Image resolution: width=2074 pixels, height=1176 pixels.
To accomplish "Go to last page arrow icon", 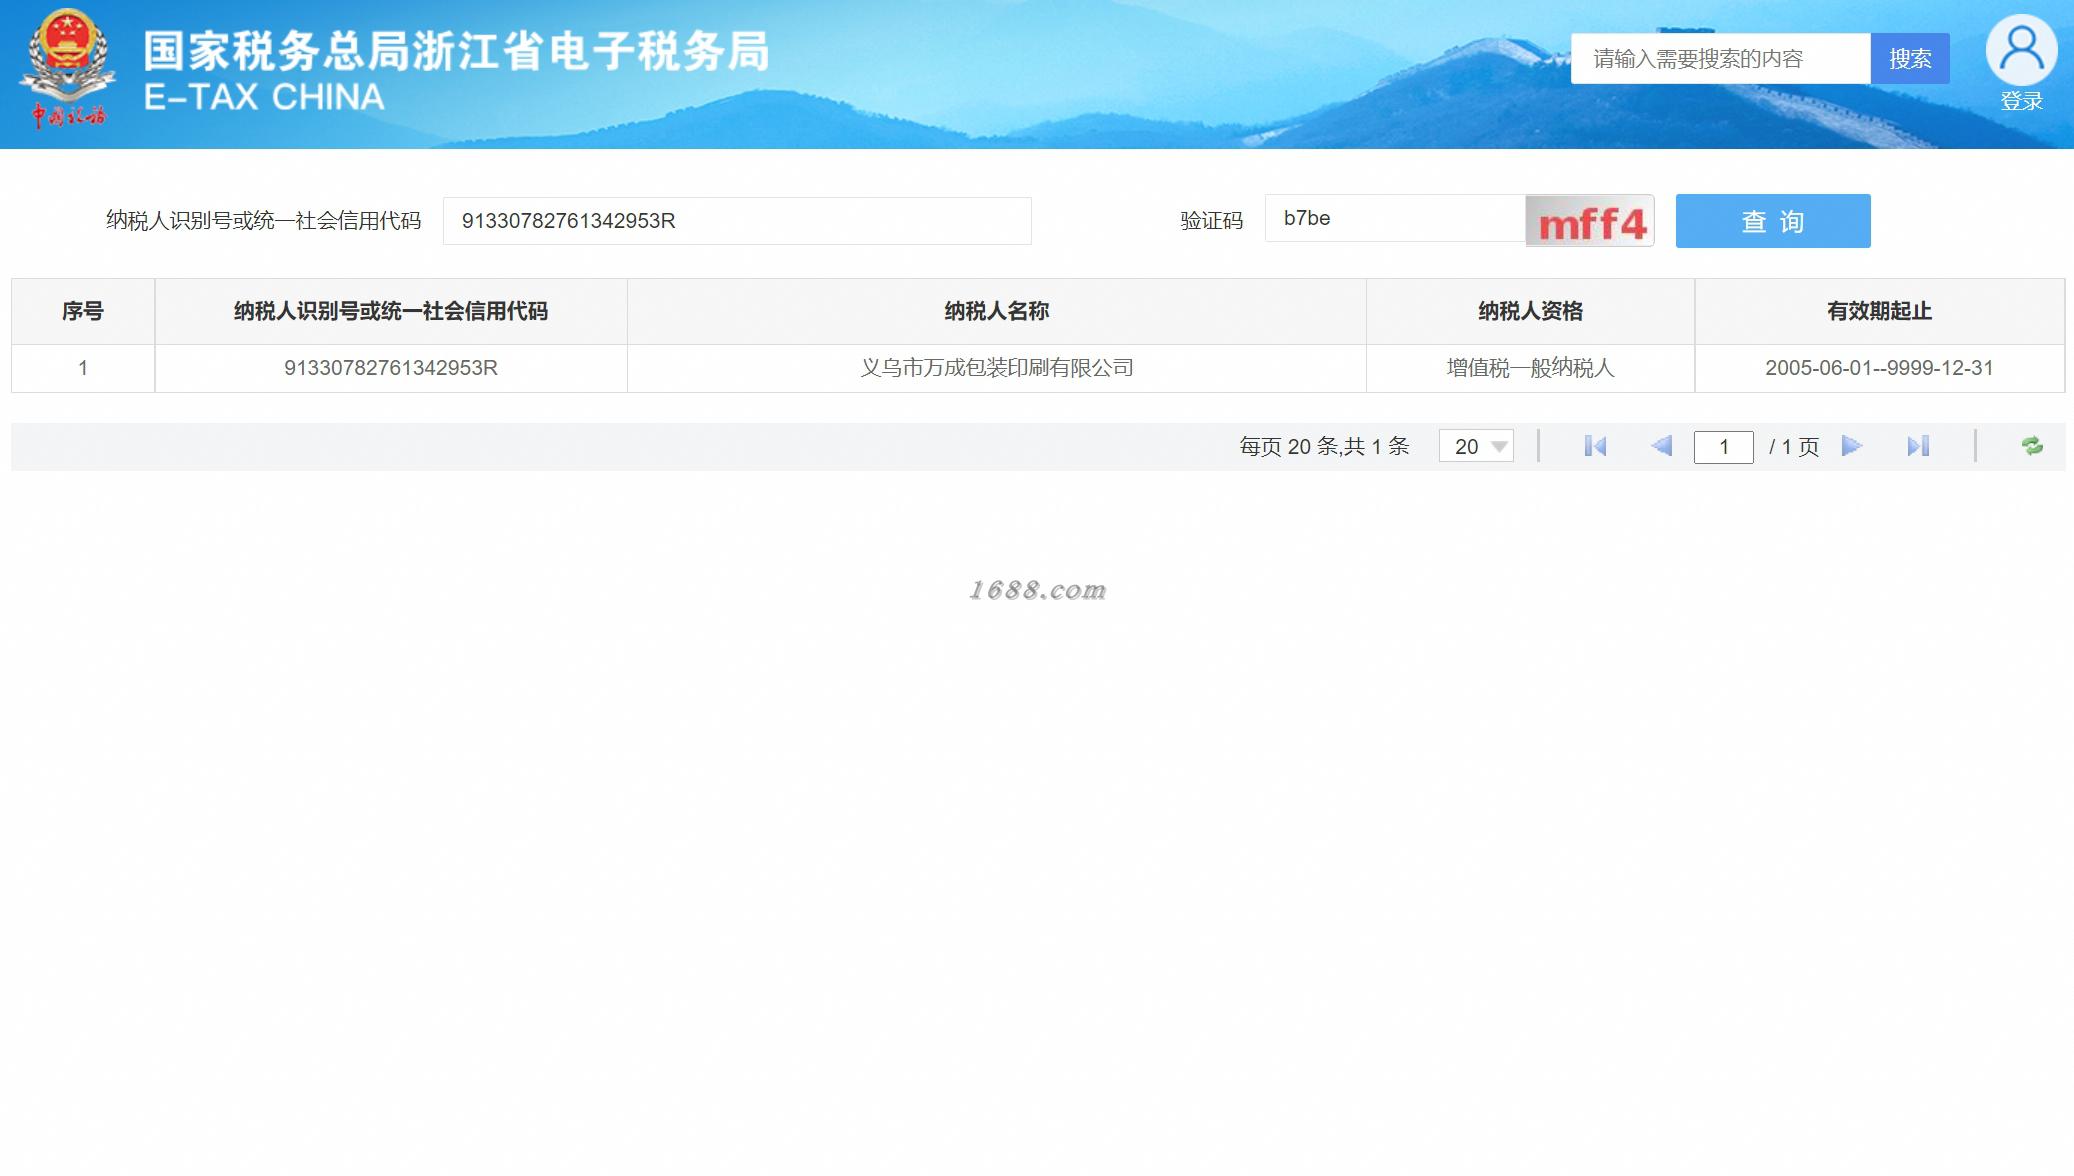I will tap(1918, 446).
